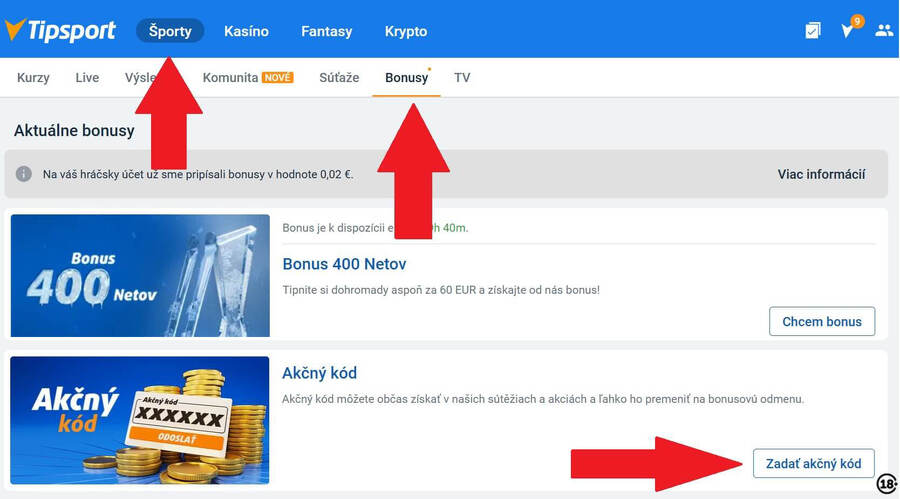Switch to the Live tab
Screen dimensions: 900x499
[x=87, y=78]
